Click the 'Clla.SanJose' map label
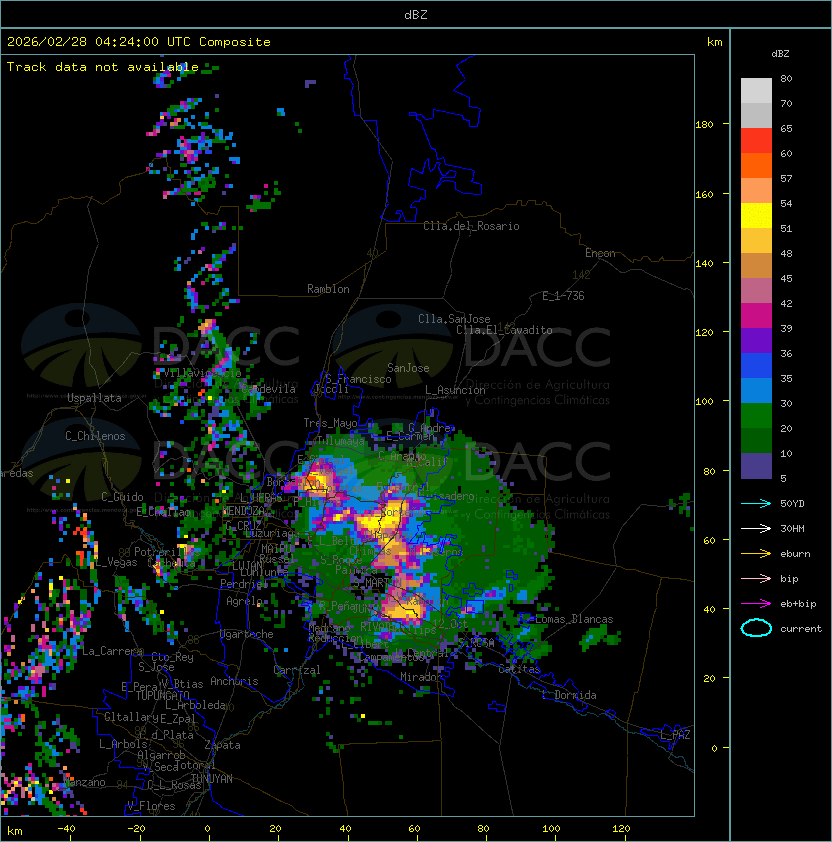The image size is (832, 842). point(454,319)
